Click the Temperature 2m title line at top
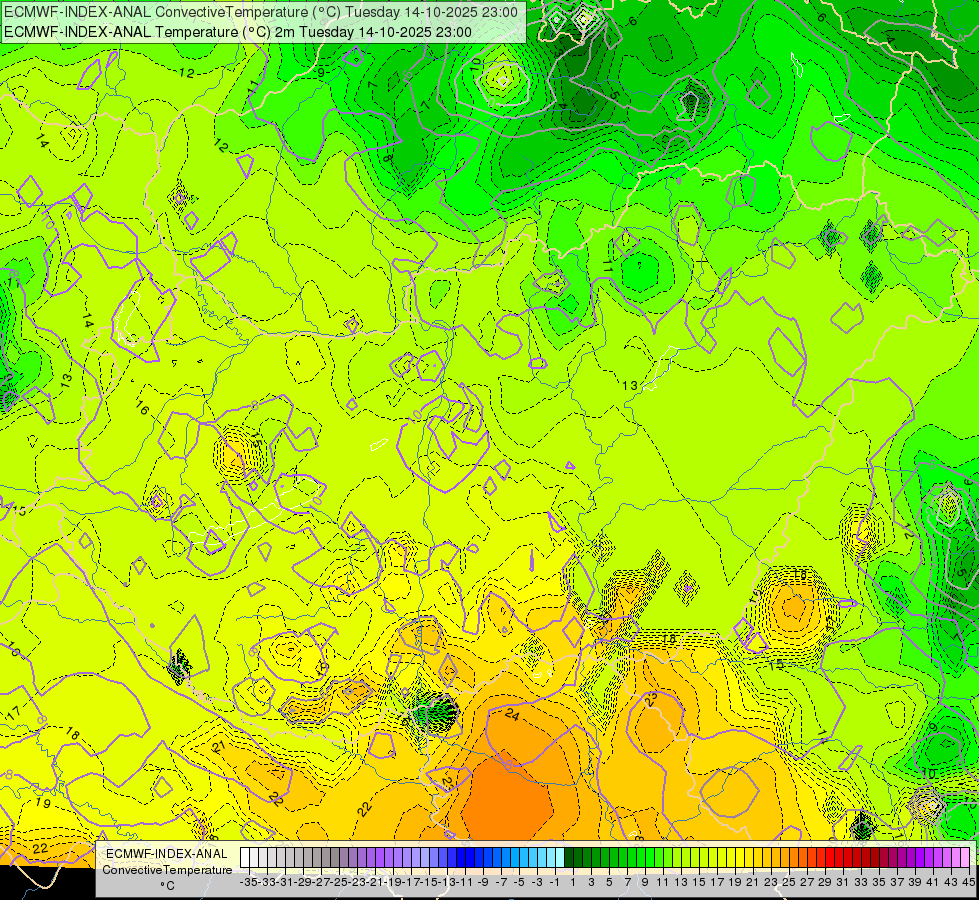 238,32
